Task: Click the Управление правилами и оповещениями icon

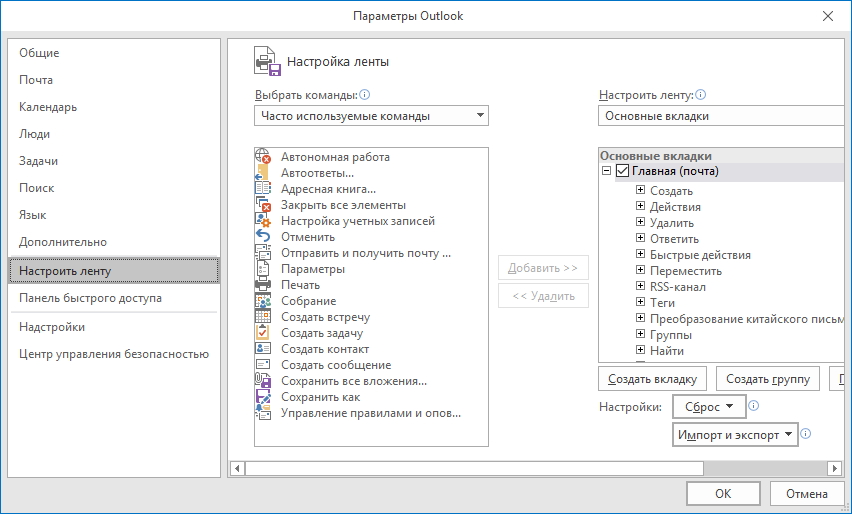Action: pos(263,412)
